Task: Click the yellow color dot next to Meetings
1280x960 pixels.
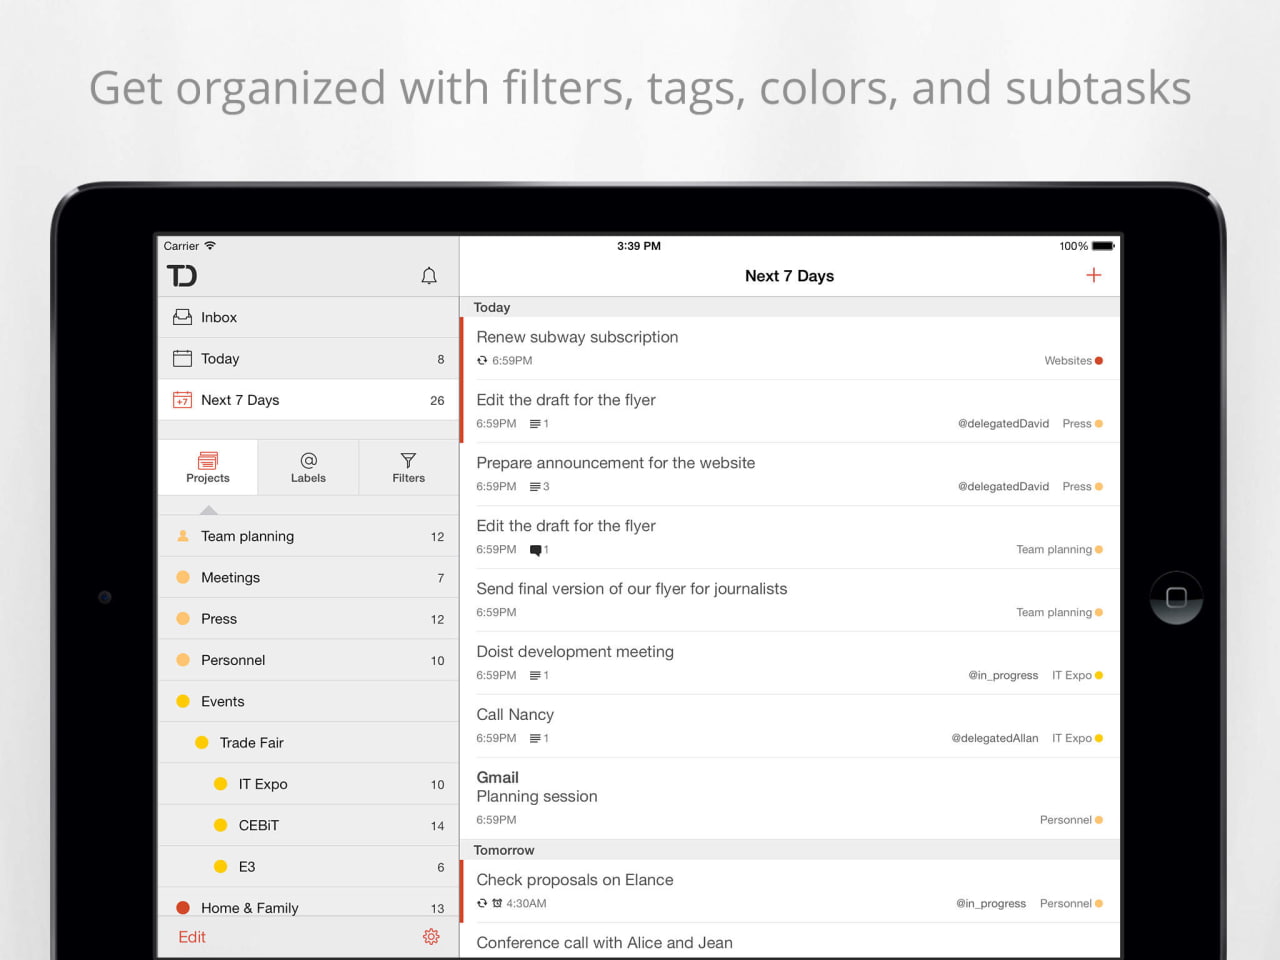Action: click(184, 577)
